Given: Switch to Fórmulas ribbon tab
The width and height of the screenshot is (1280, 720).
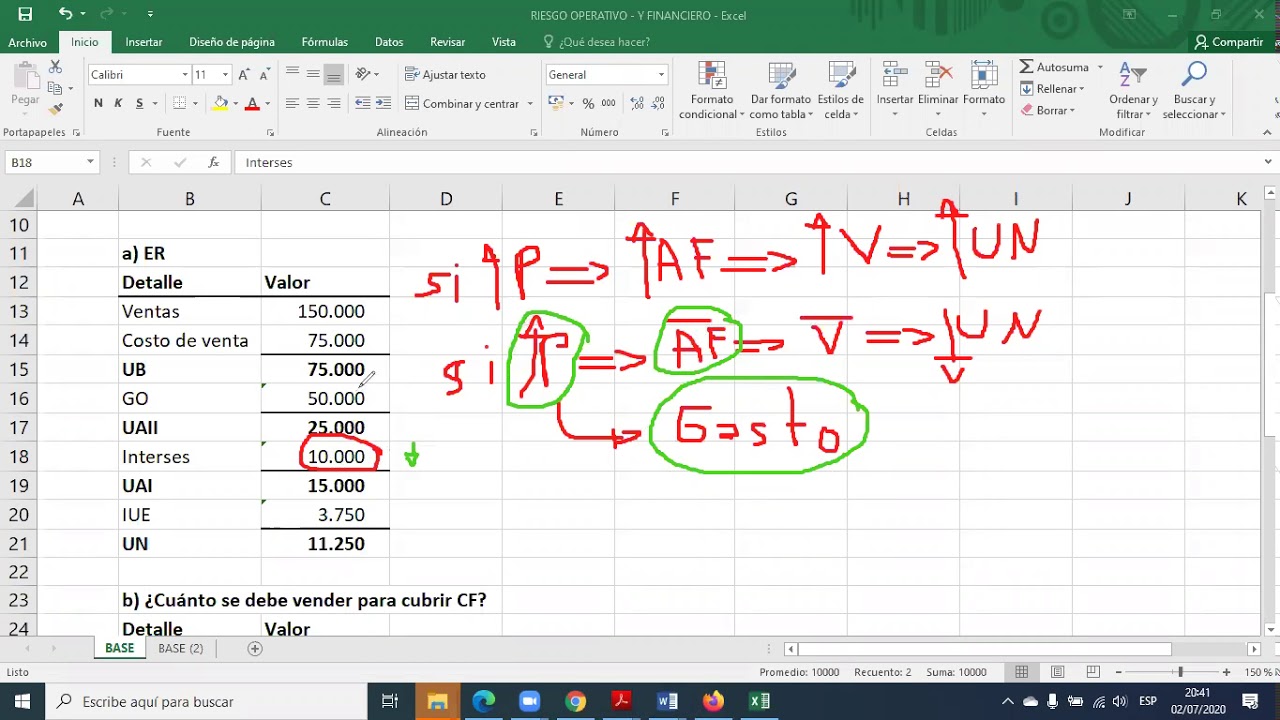Looking at the screenshot, I should click(325, 42).
